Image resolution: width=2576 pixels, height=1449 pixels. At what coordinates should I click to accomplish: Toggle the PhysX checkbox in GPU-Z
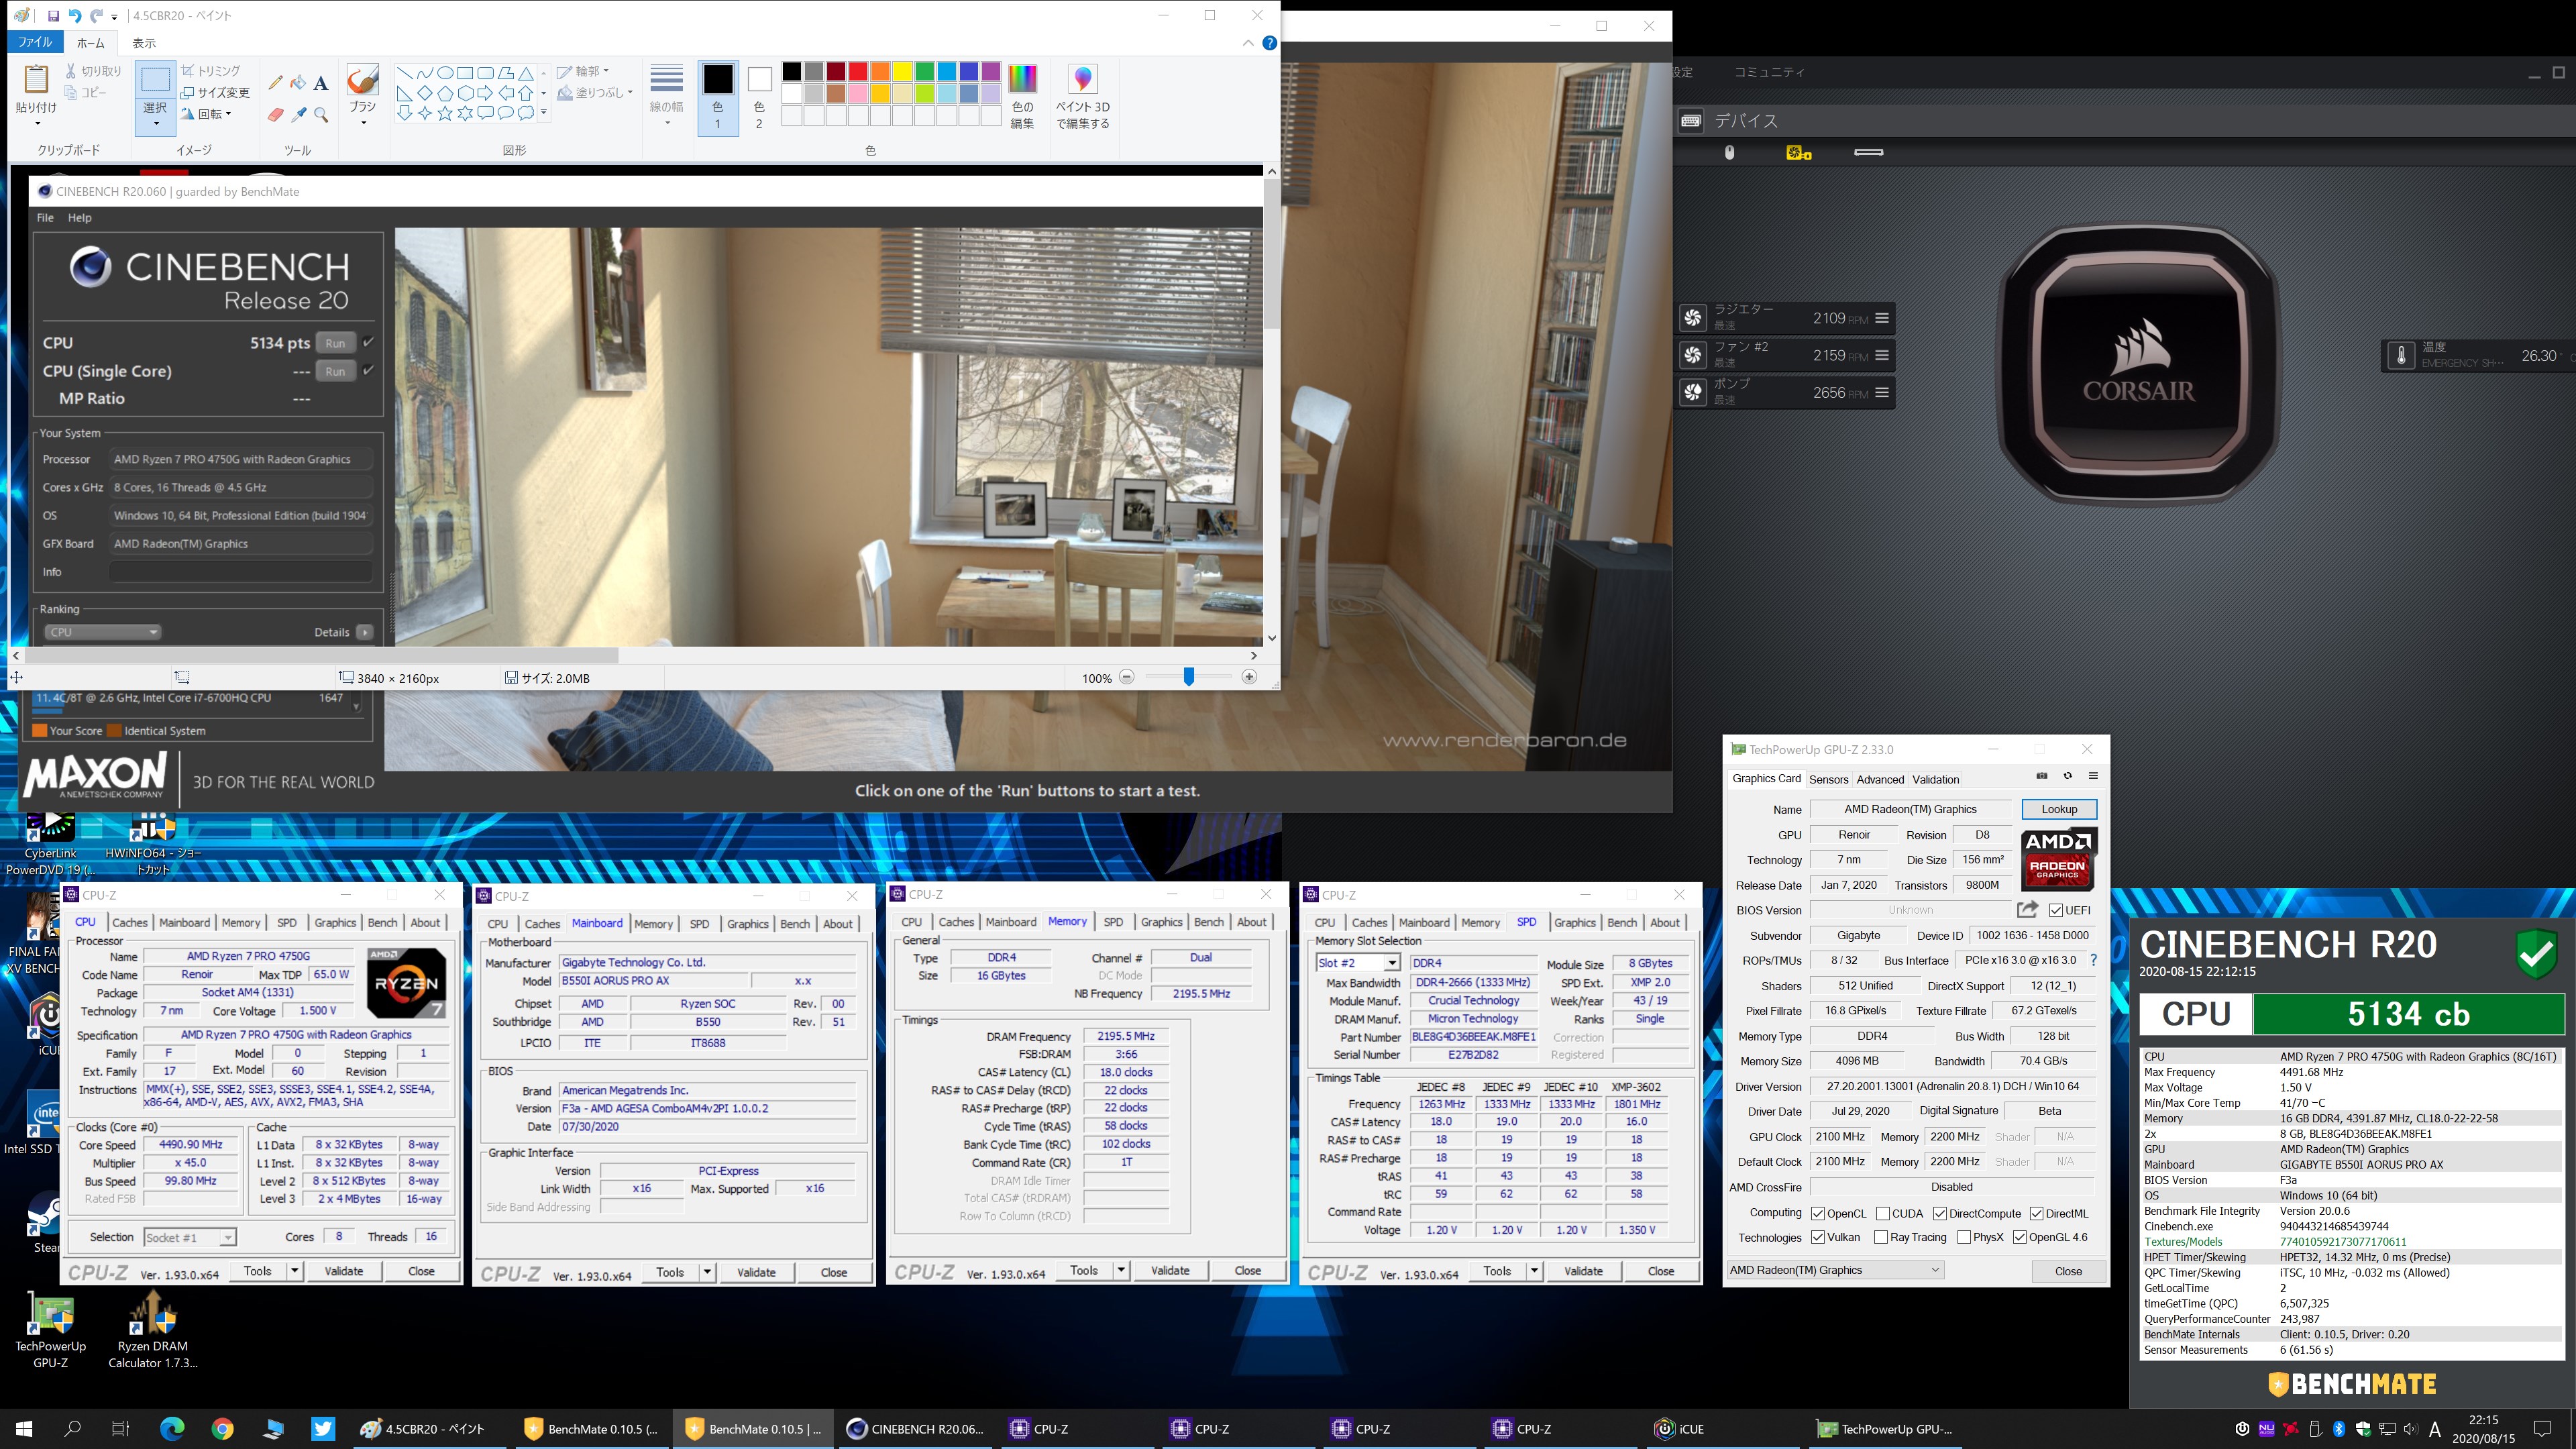(x=1964, y=1237)
